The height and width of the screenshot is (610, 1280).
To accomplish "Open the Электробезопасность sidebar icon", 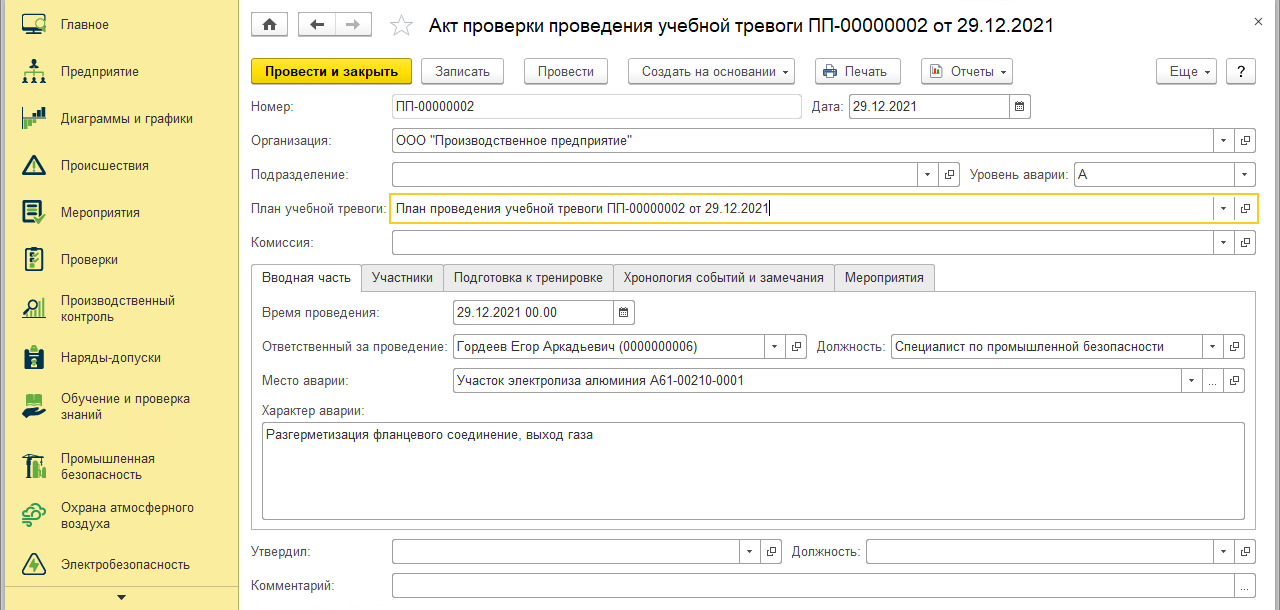I will click(x=34, y=564).
